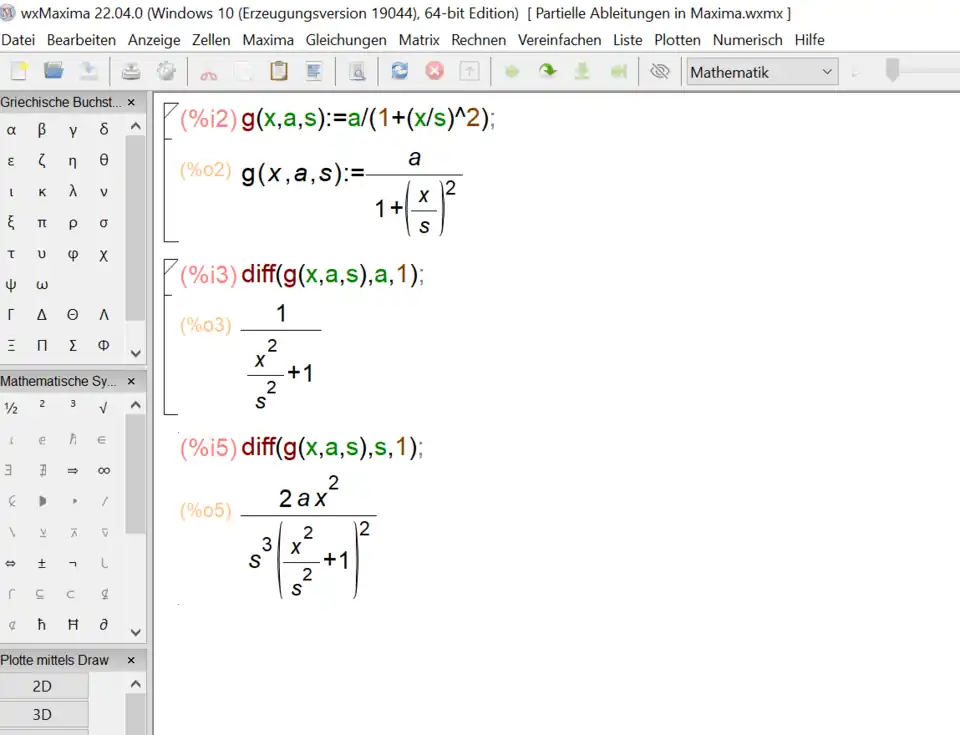Adjust the zoom slider in toolbar

(x=893, y=71)
